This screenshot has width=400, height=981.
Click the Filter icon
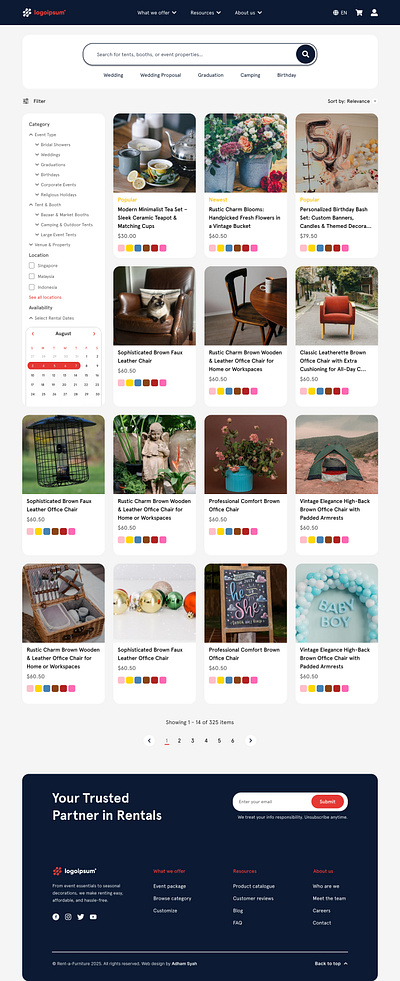coord(26,101)
